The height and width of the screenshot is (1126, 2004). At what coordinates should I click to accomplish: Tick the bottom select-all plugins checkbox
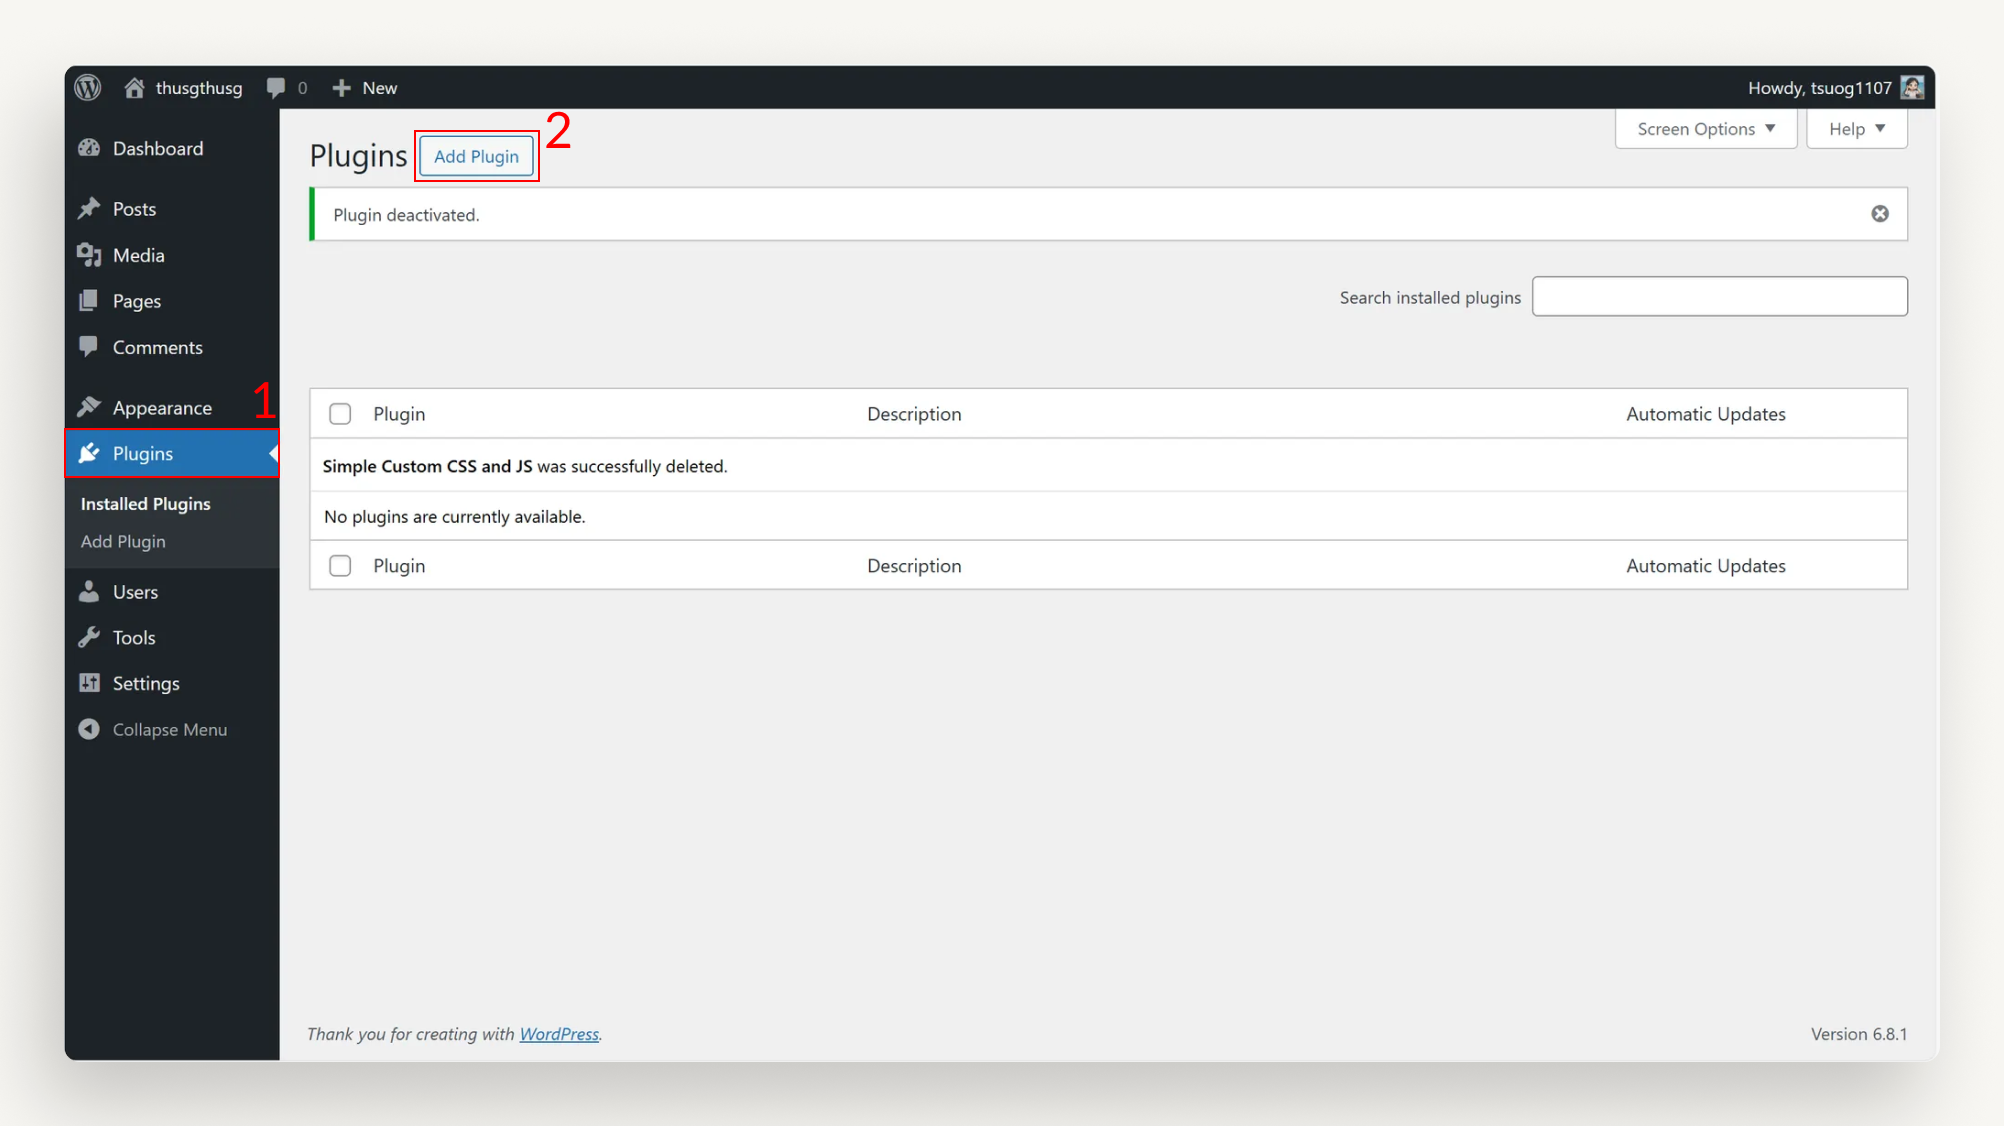tap(340, 565)
